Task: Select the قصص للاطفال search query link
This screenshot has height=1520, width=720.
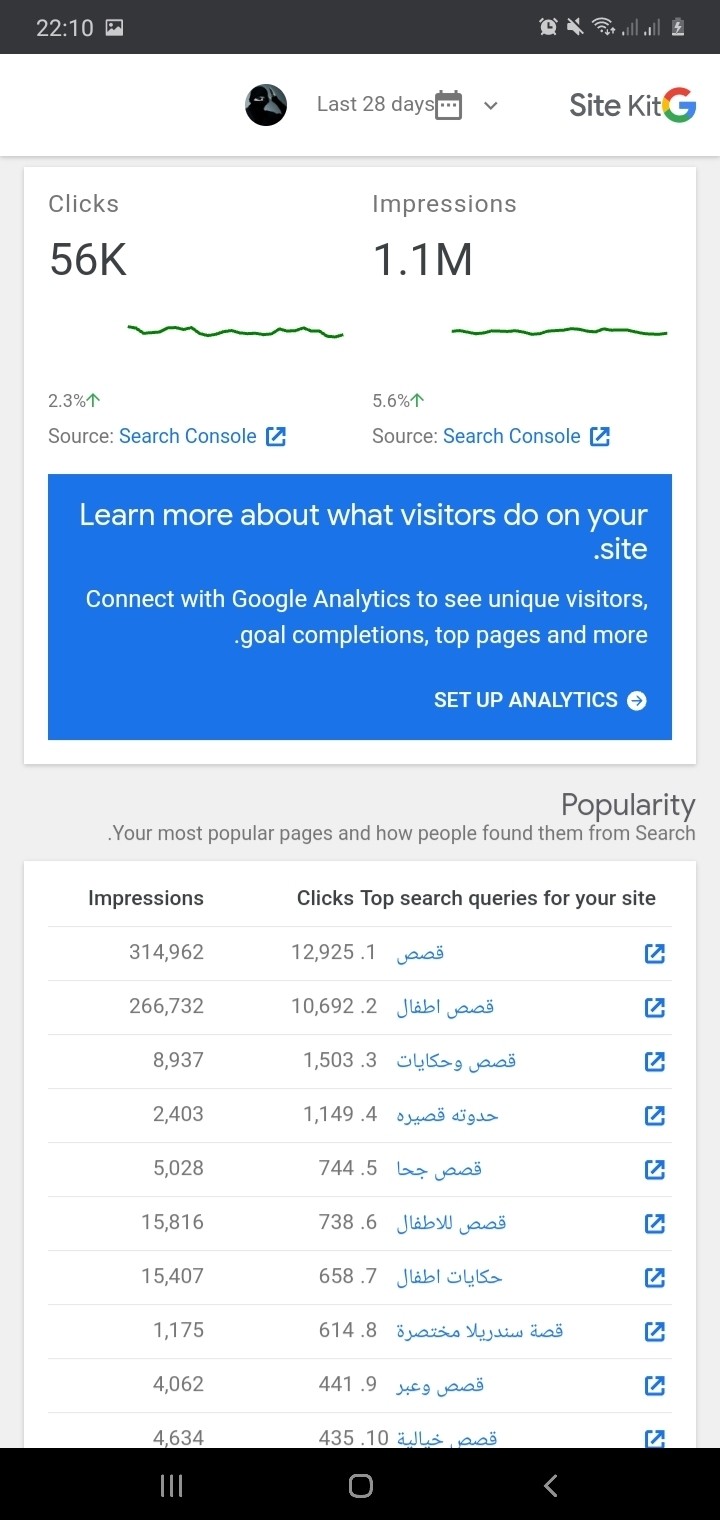Action: click(452, 1223)
